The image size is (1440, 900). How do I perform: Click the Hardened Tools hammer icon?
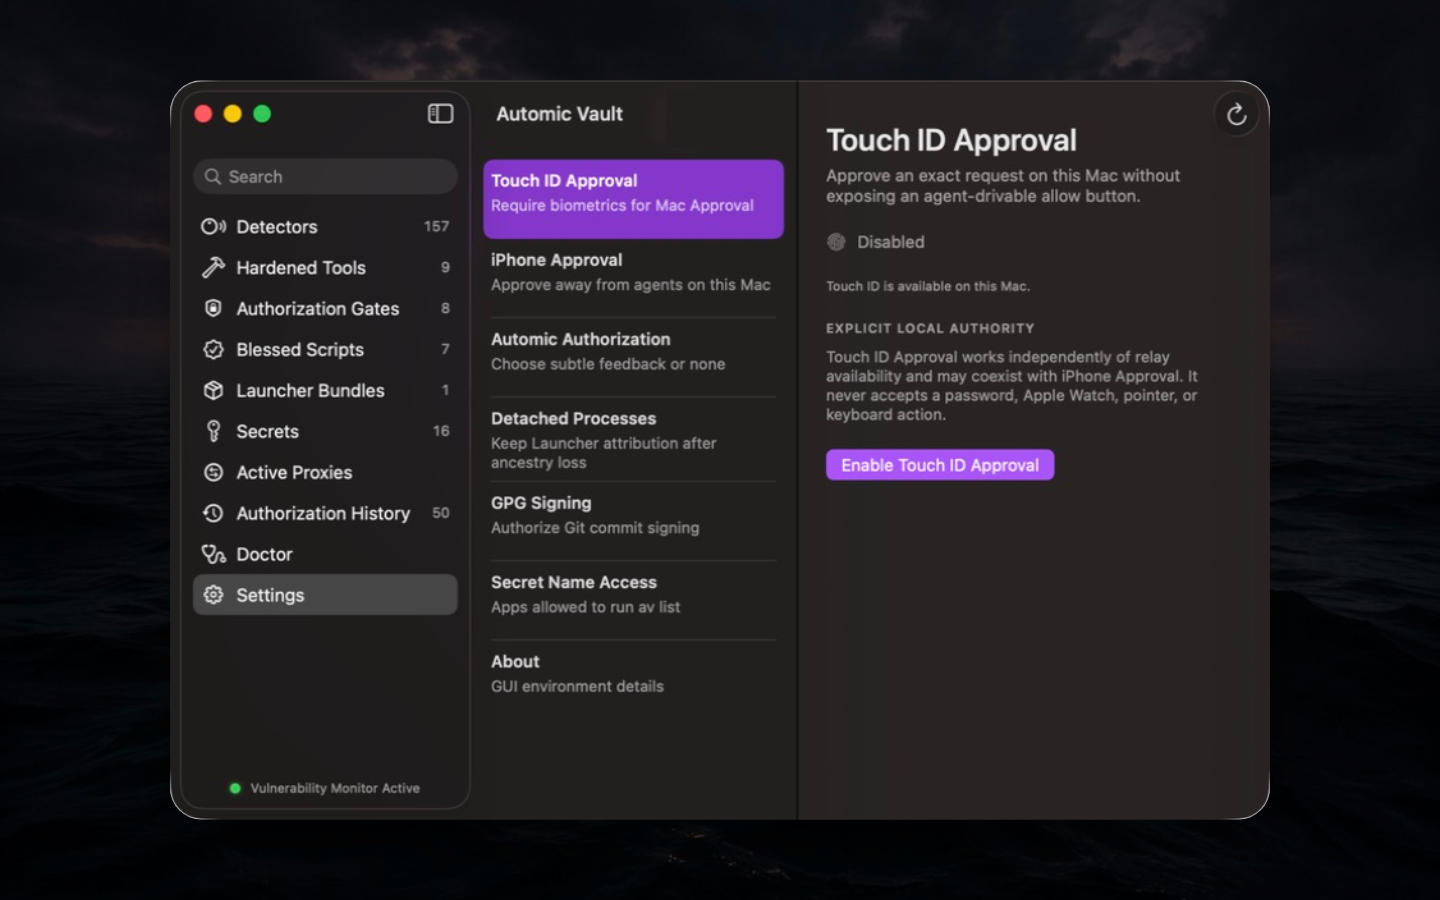(213, 268)
